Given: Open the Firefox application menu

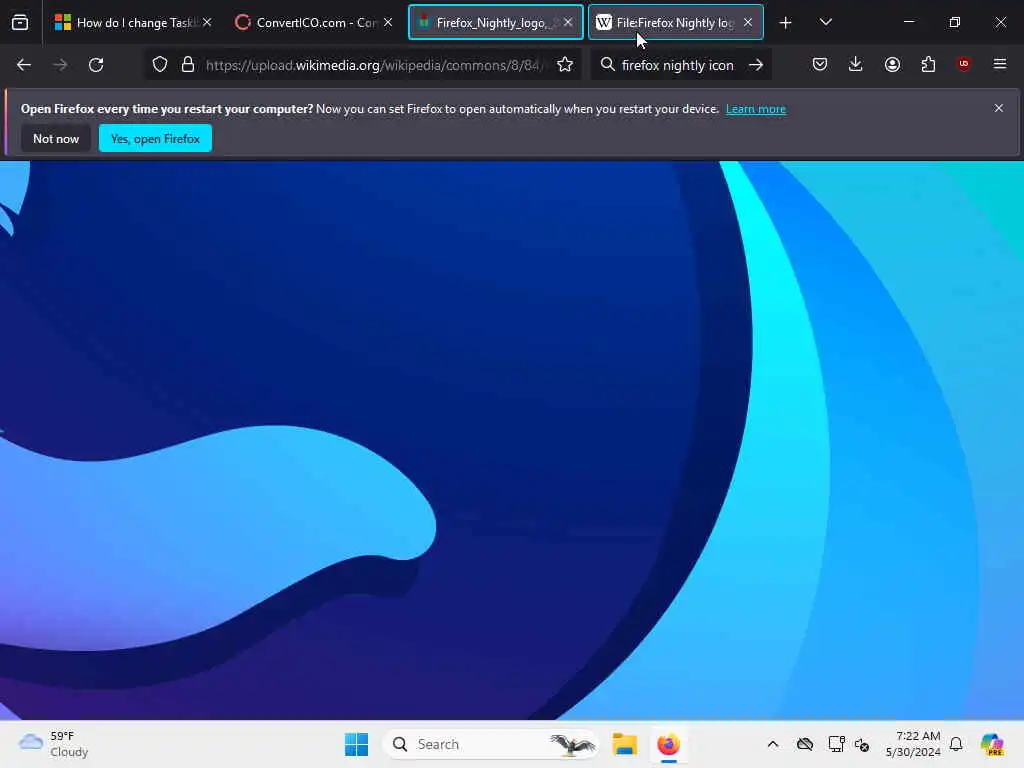Looking at the screenshot, I should (1000, 64).
